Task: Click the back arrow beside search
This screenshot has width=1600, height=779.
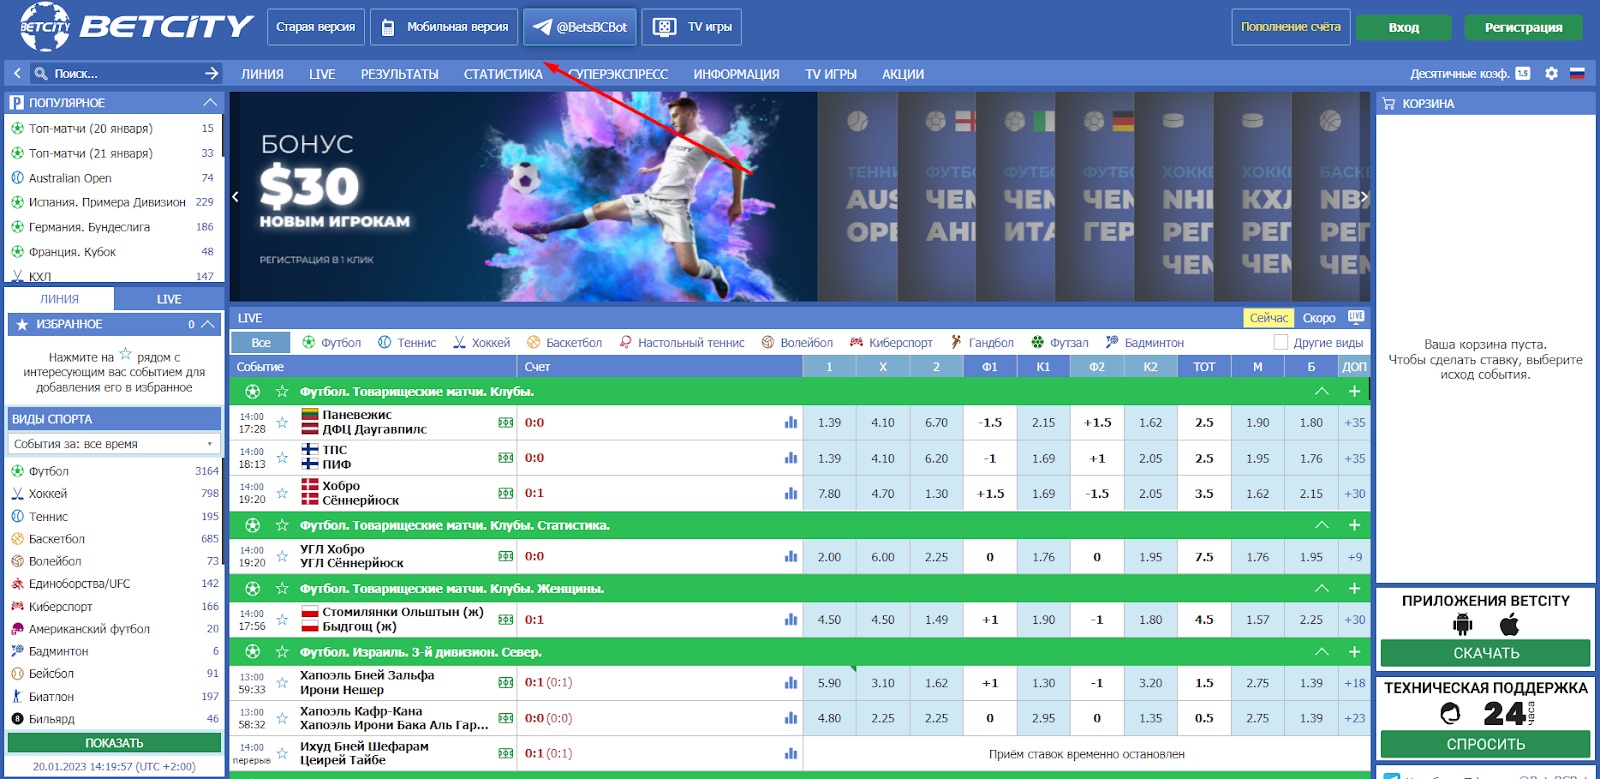Action: point(17,73)
